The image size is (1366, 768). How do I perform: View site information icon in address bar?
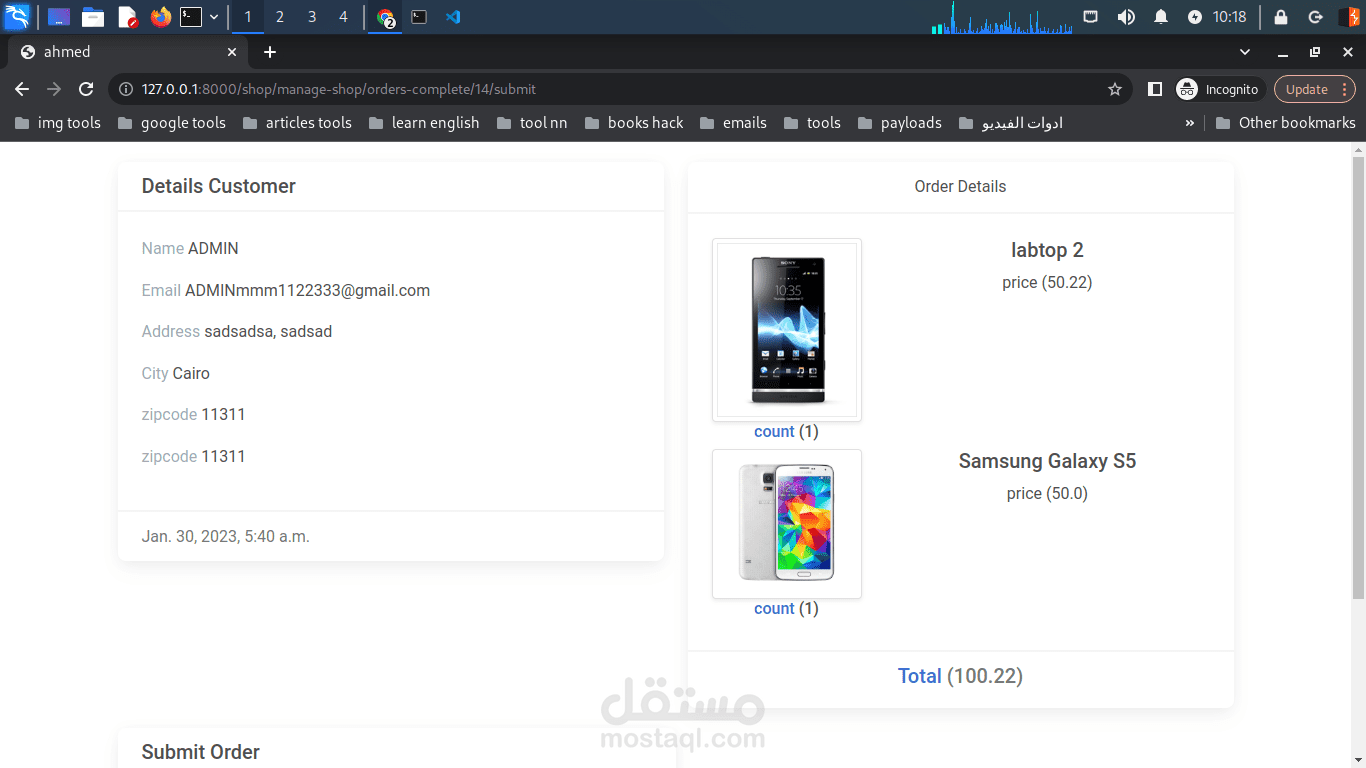tap(126, 89)
